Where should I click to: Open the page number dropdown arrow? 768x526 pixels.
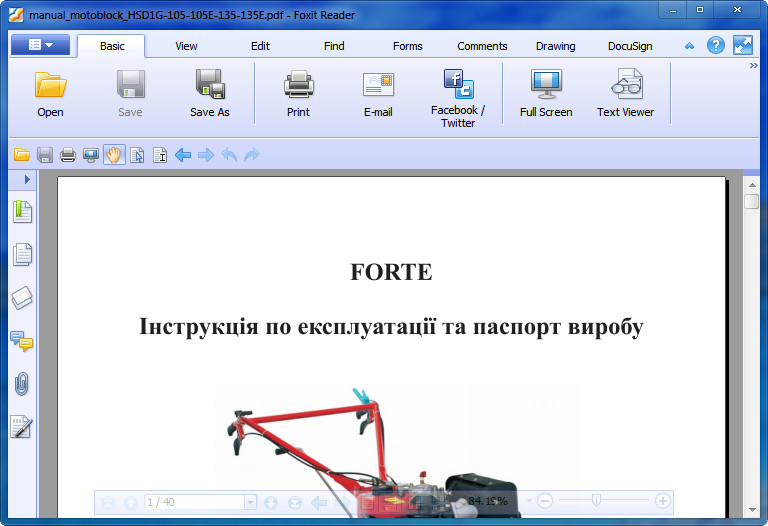pos(250,502)
